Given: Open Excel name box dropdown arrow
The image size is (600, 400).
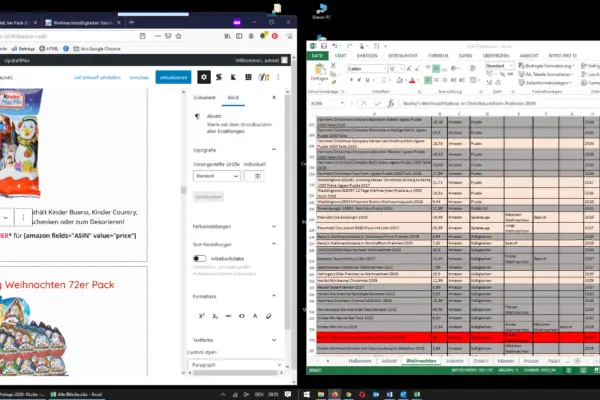Looking at the screenshot, I should pyautogui.click(x=342, y=103).
